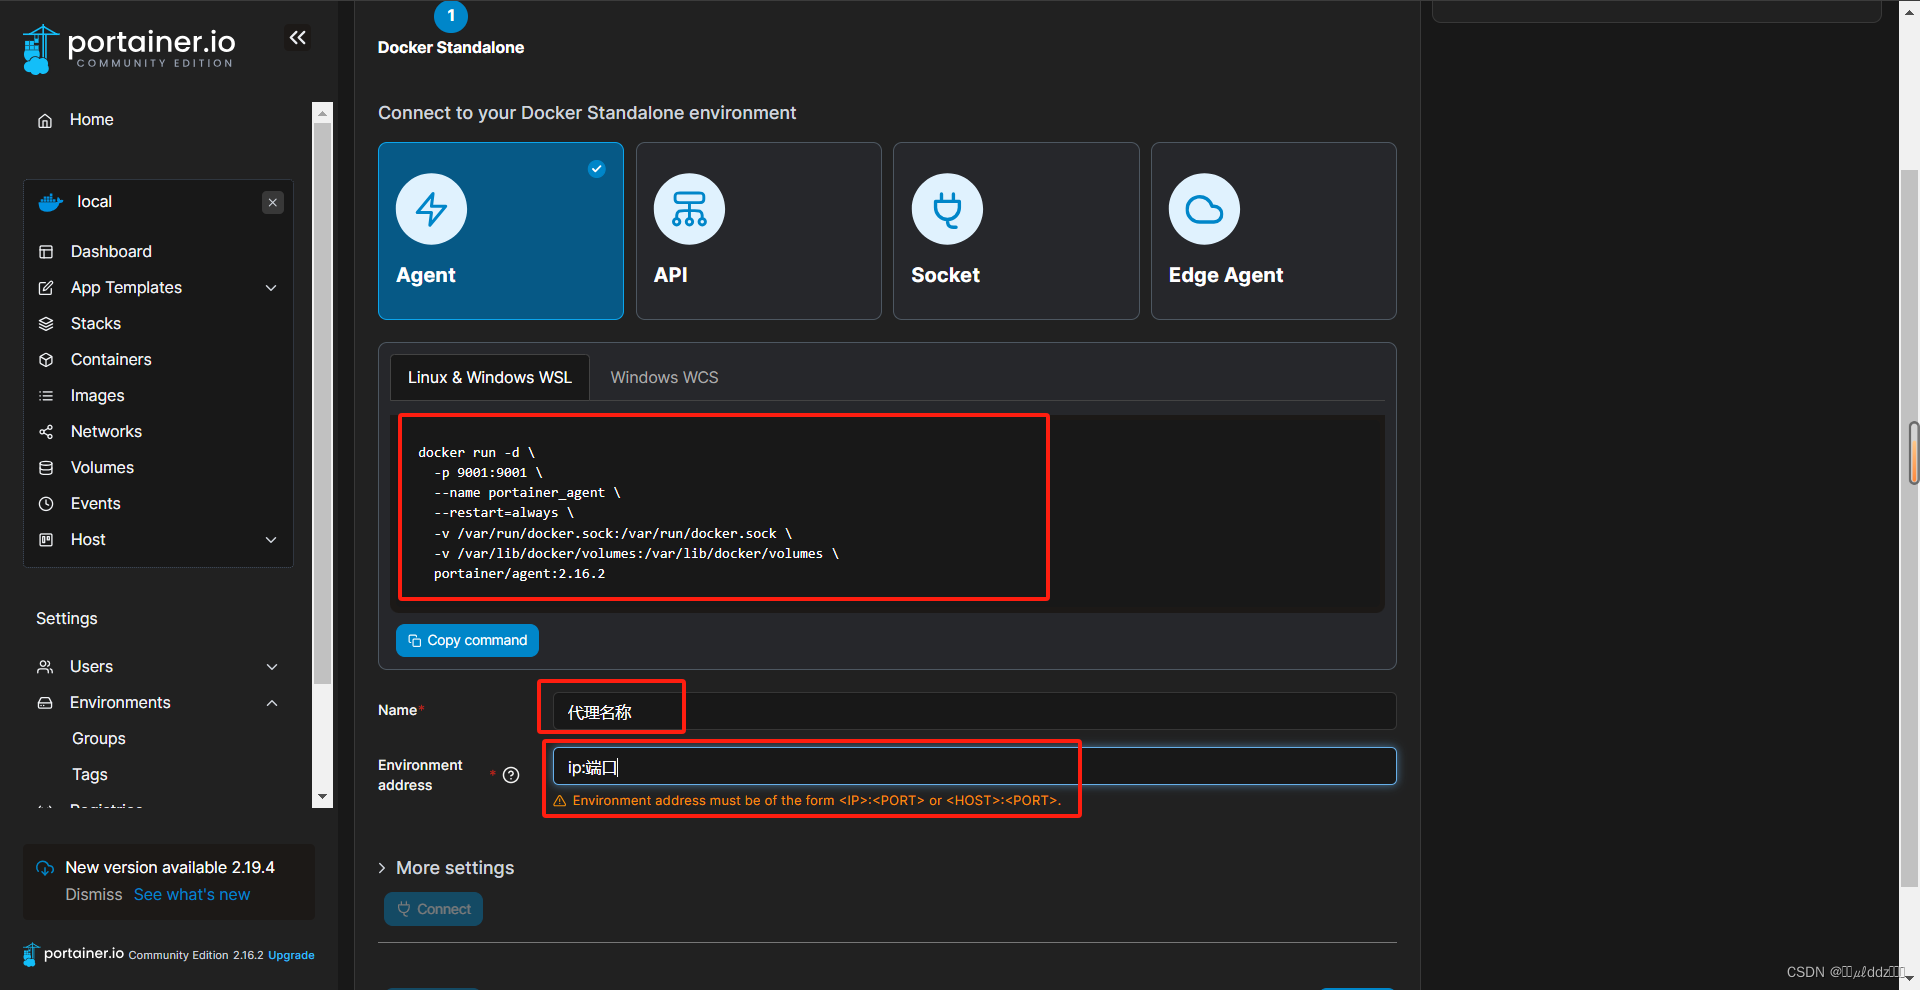Image resolution: width=1920 pixels, height=990 pixels.
Task: Click sidebar scrollbar up arrow
Action: [322, 113]
